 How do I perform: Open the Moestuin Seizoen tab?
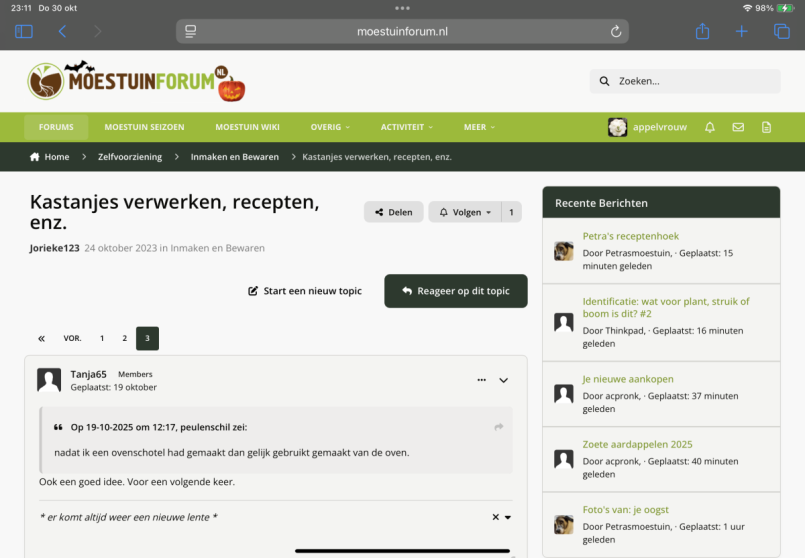point(144,127)
